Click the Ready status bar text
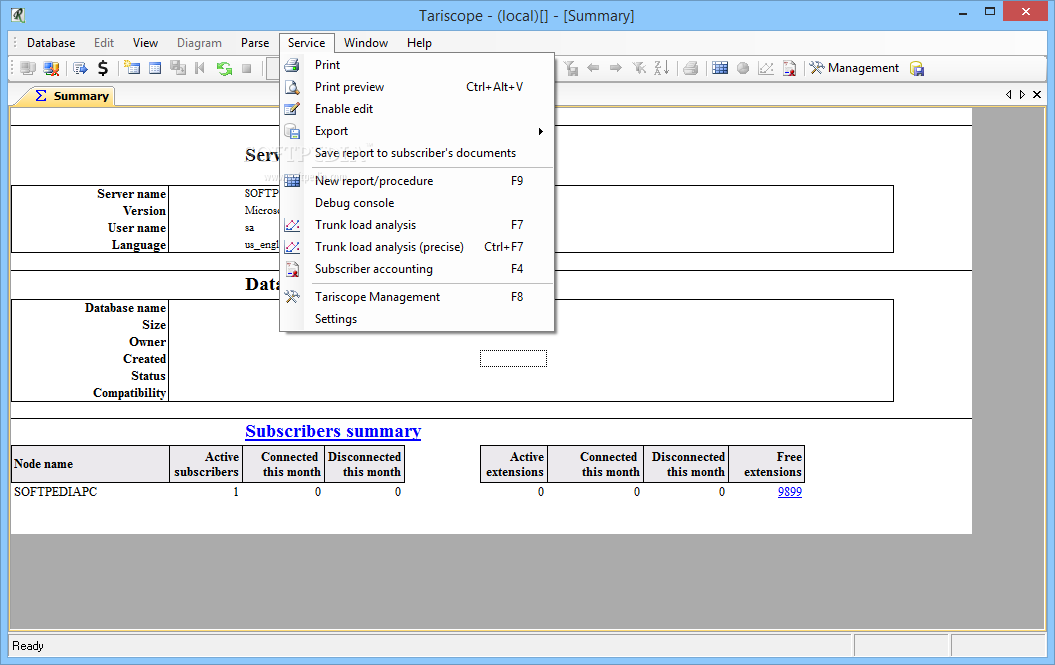This screenshot has width=1055, height=665. tap(28, 646)
